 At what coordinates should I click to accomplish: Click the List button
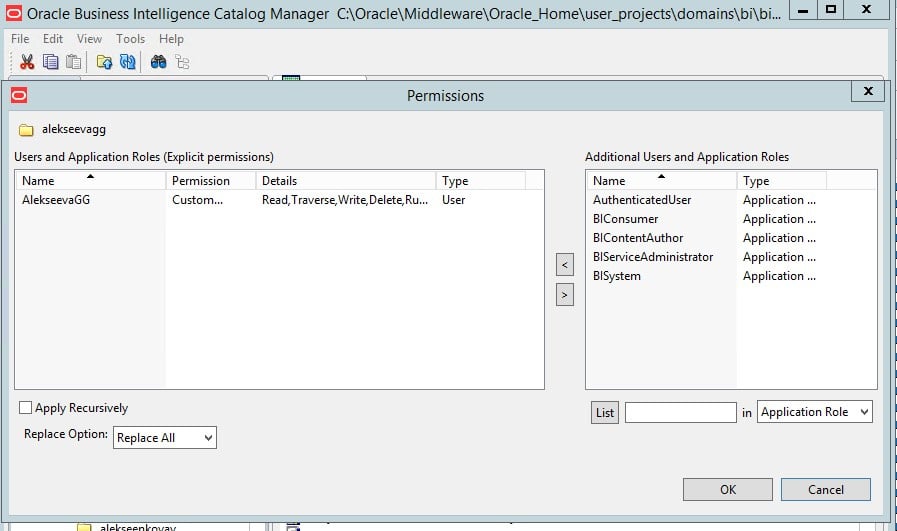pyautogui.click(x=605, y=413)
